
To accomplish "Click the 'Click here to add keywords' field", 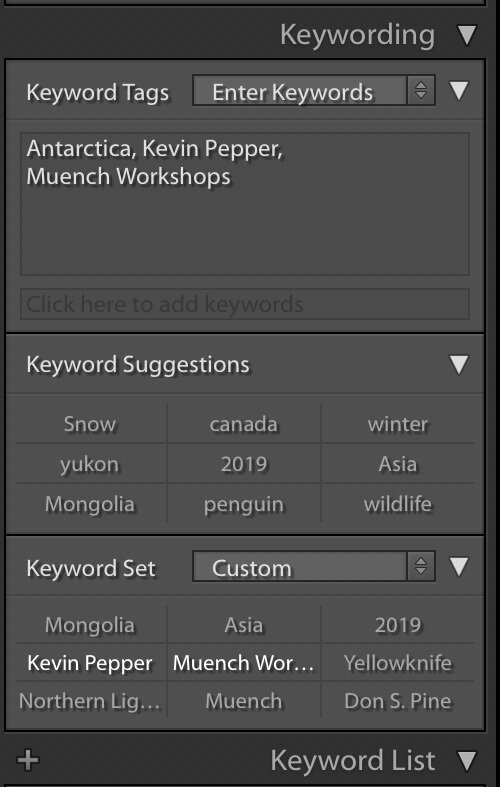I will tap(245, 304).
